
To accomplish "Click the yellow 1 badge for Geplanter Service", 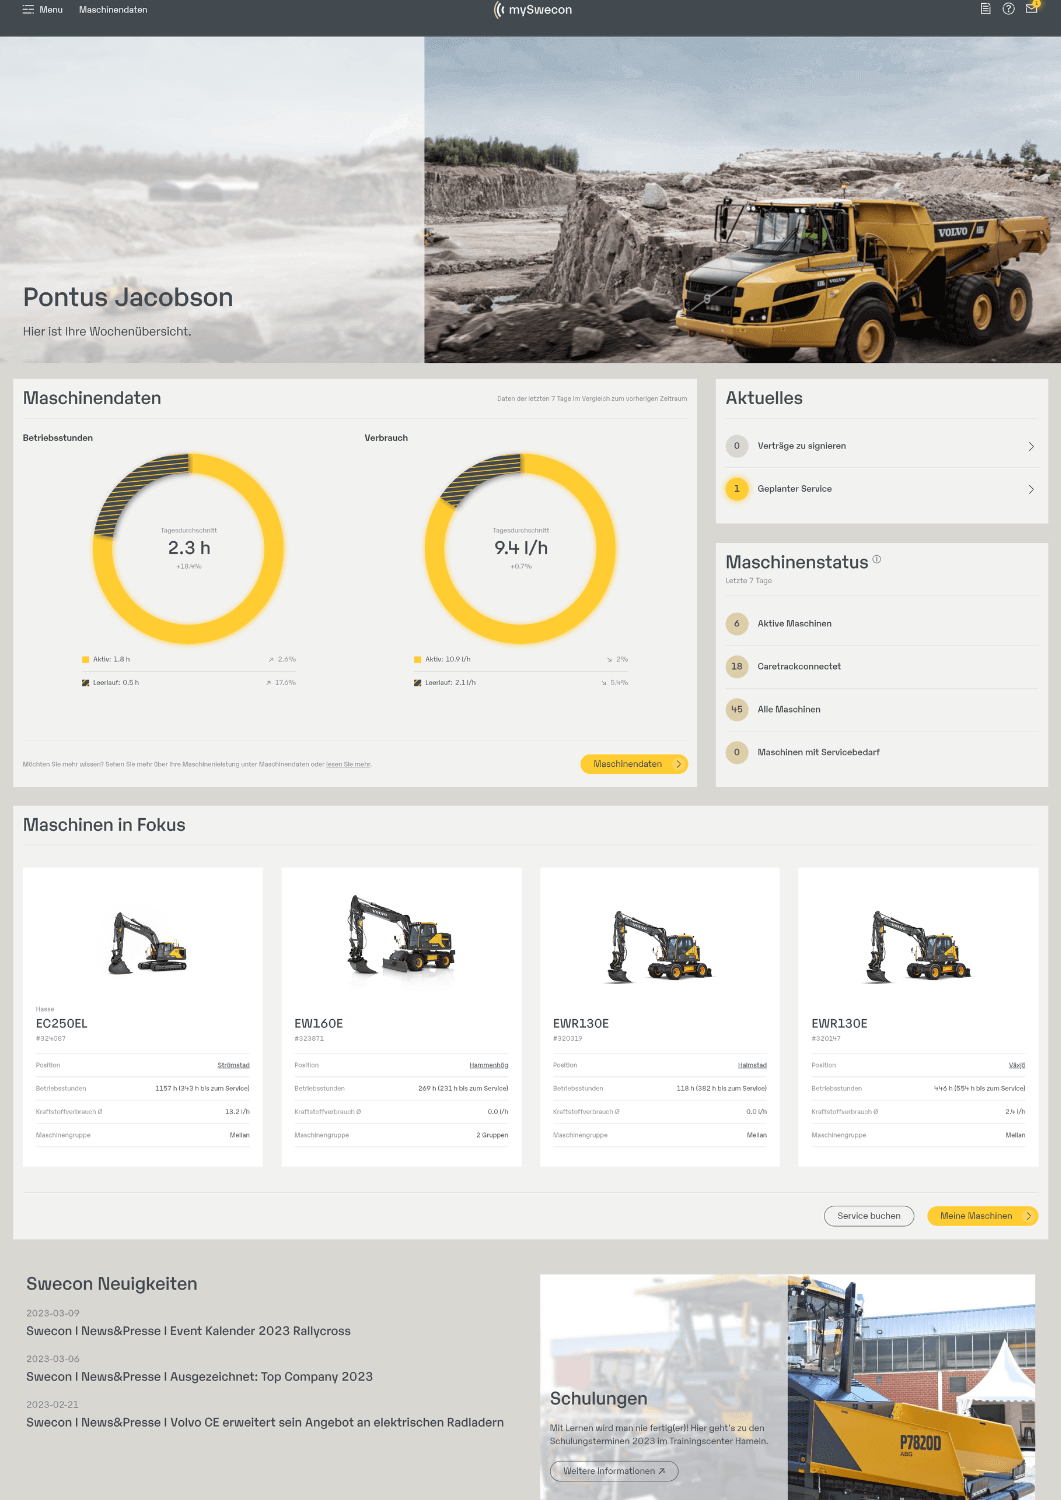I will 737,489.
